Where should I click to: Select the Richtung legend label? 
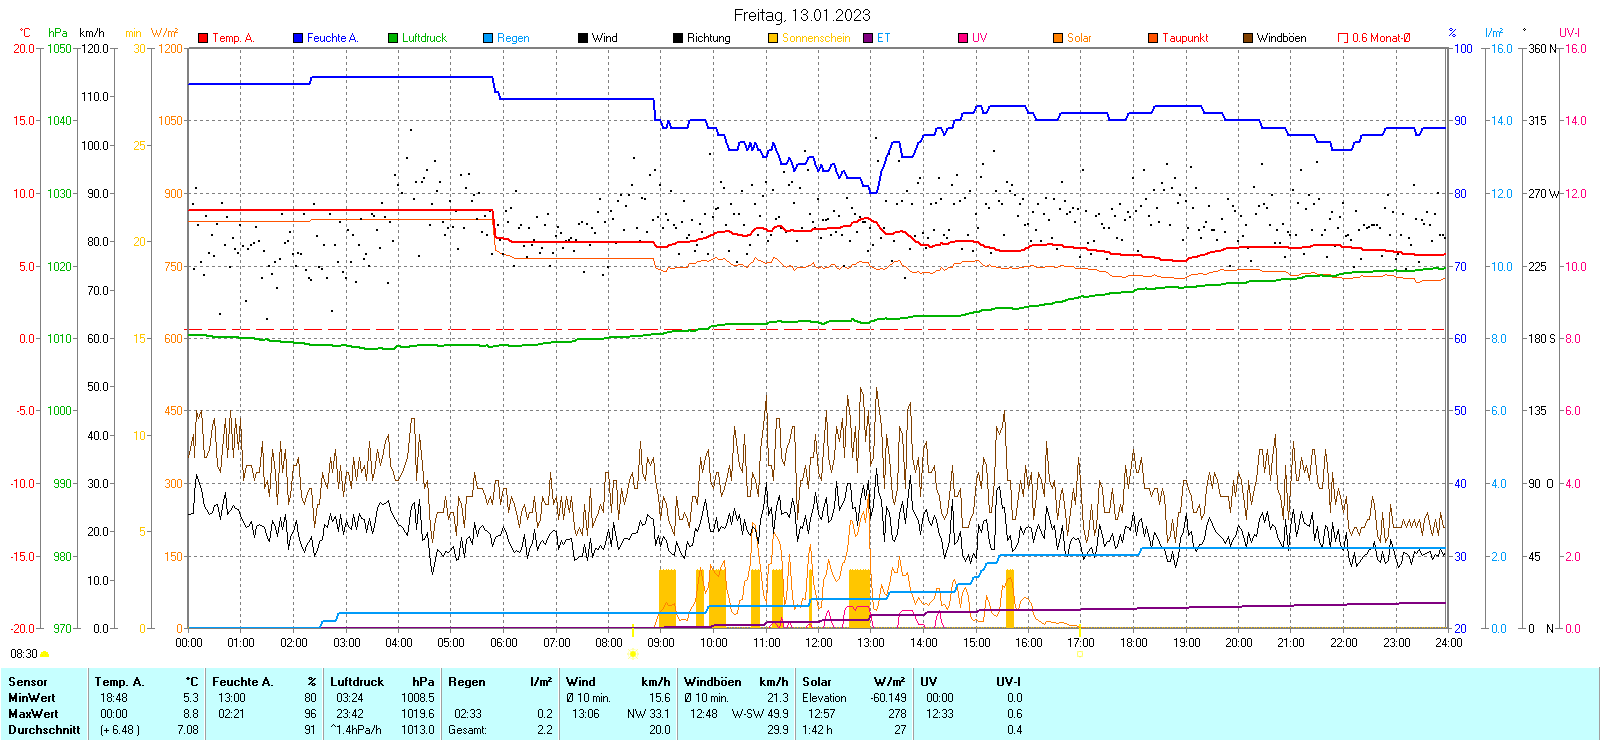708,38
